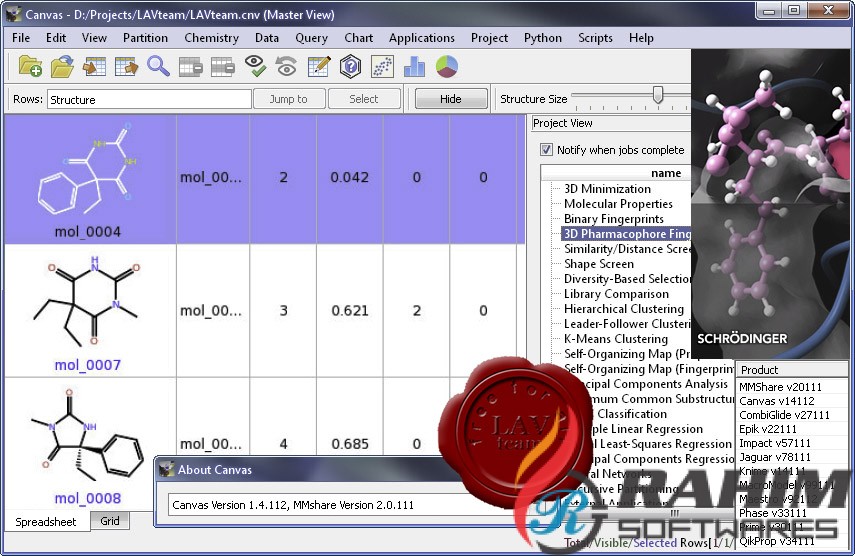The width and height of the screenshot is (855, 556).
Task: Open the Project menu
Action: pyautogui.click(x=489, y=38)
